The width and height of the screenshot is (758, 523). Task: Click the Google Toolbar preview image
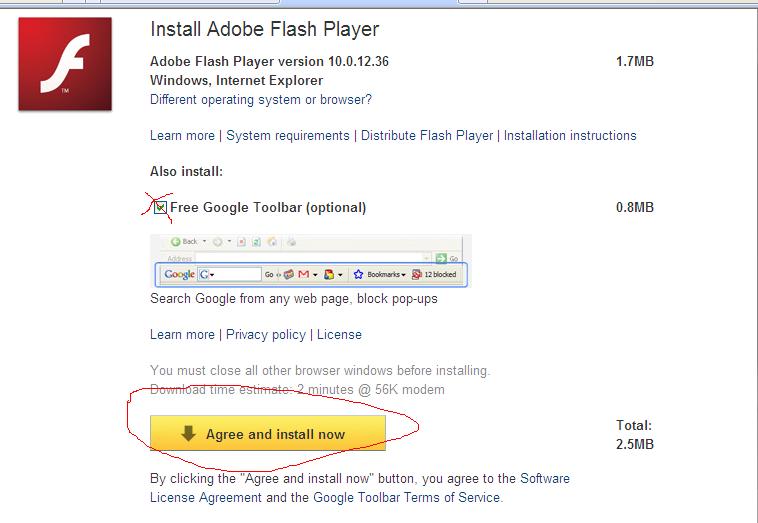310,262
